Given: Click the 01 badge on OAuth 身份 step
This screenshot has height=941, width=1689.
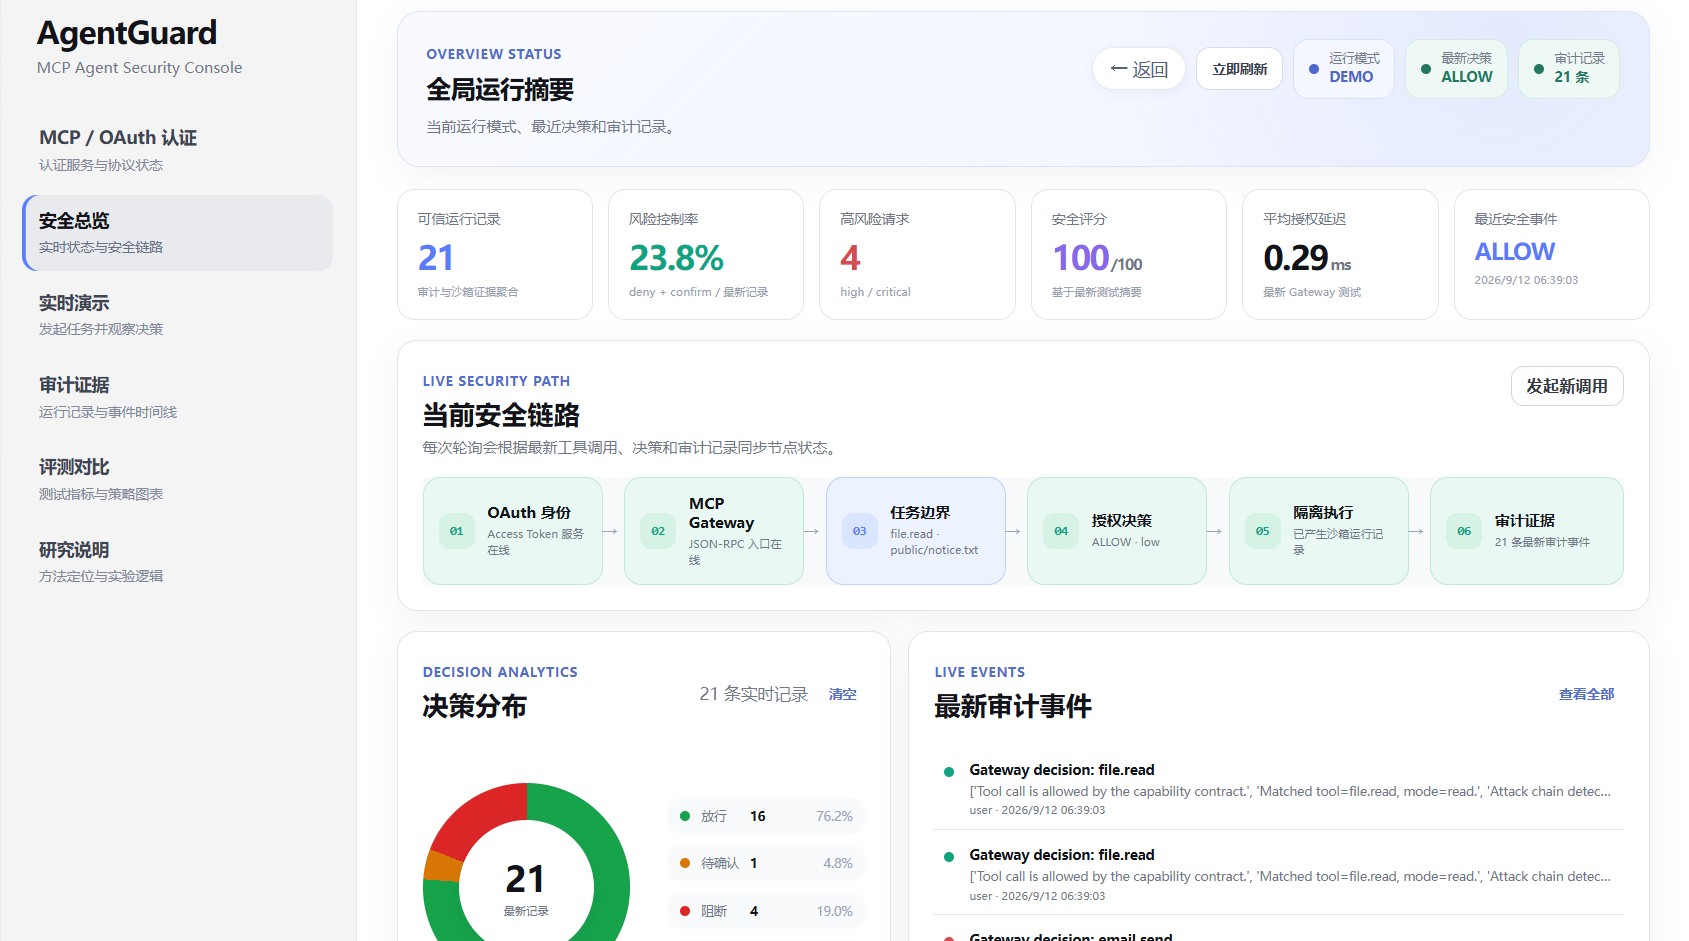Looking at the screenshot, I should [456, 531].
